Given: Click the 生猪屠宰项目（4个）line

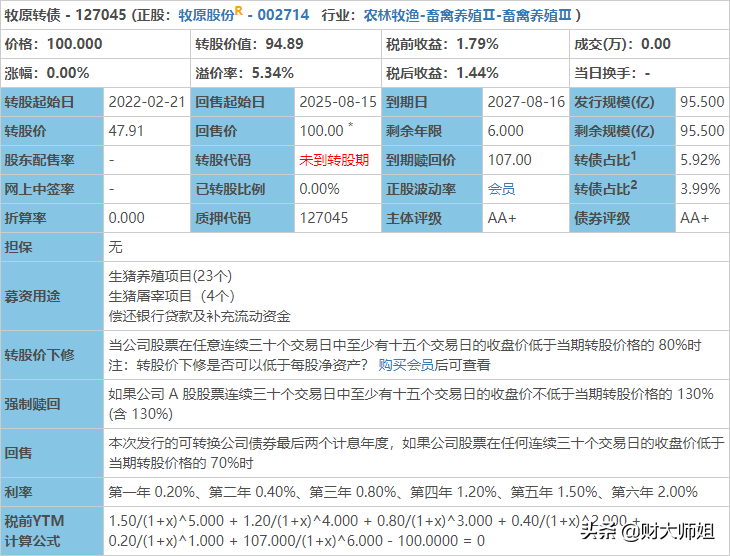Looking at the screenshot, I should click(x=171, y=296).
